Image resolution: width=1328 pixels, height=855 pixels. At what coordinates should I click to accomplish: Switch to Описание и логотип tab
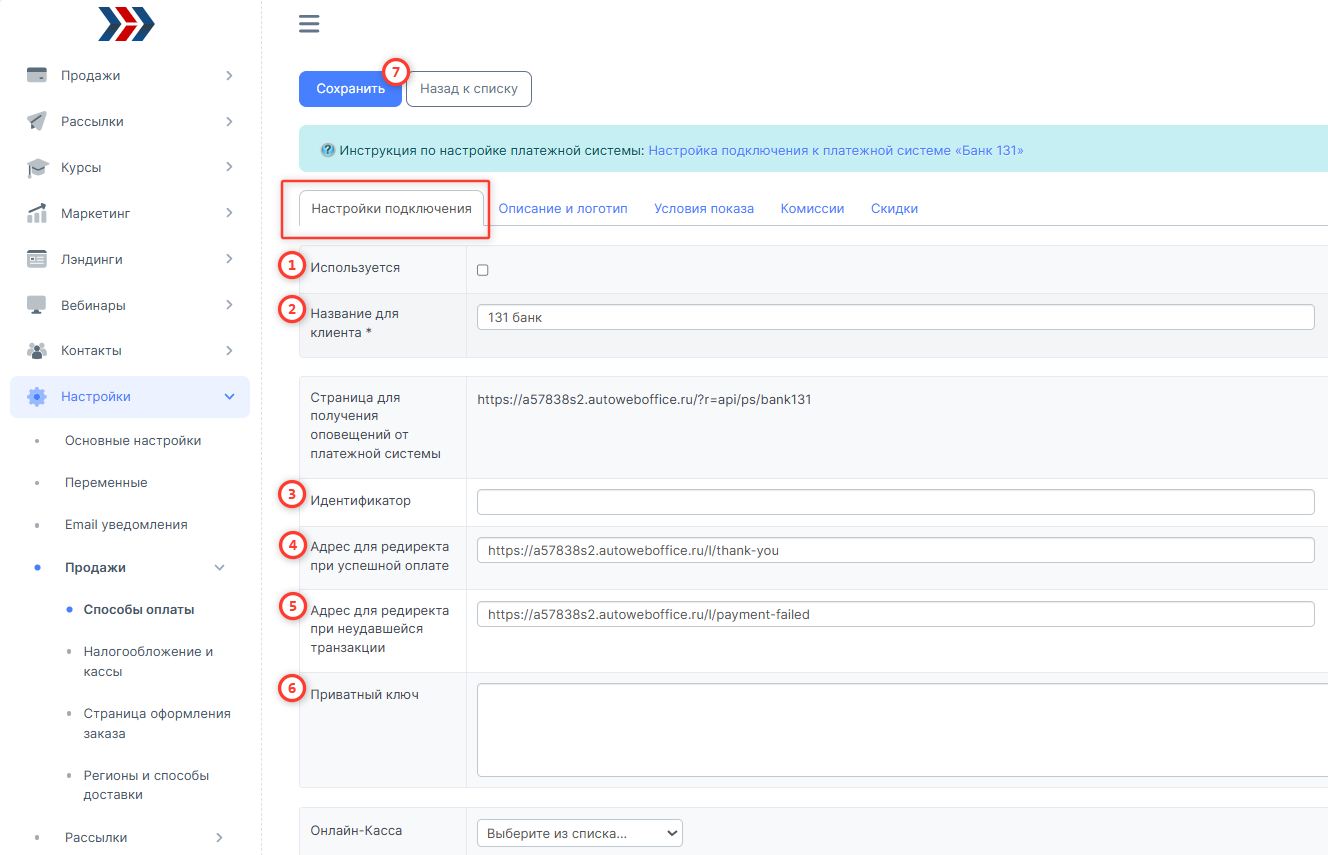[x=563, y=209]
